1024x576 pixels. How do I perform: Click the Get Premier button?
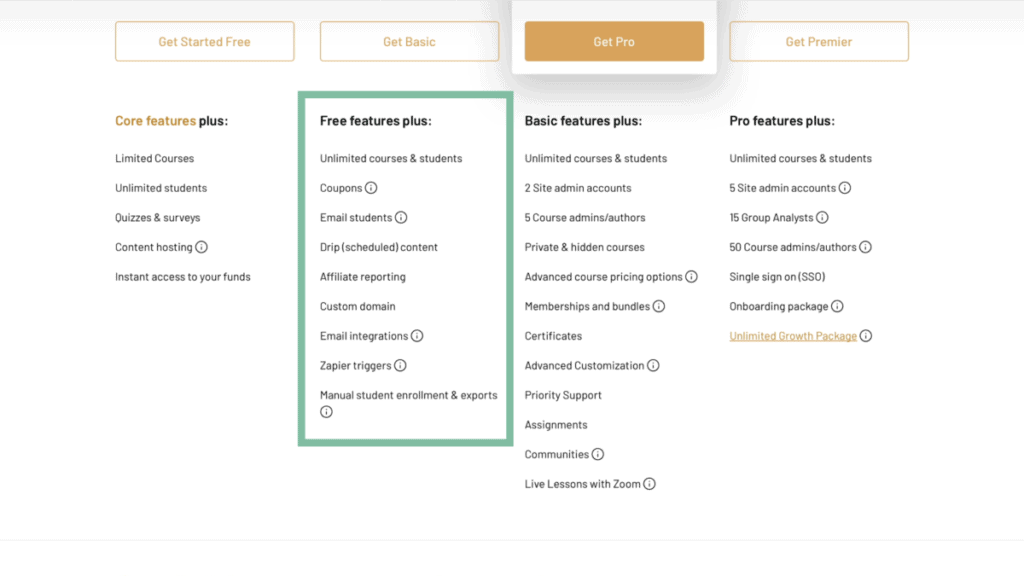[819, 41]
